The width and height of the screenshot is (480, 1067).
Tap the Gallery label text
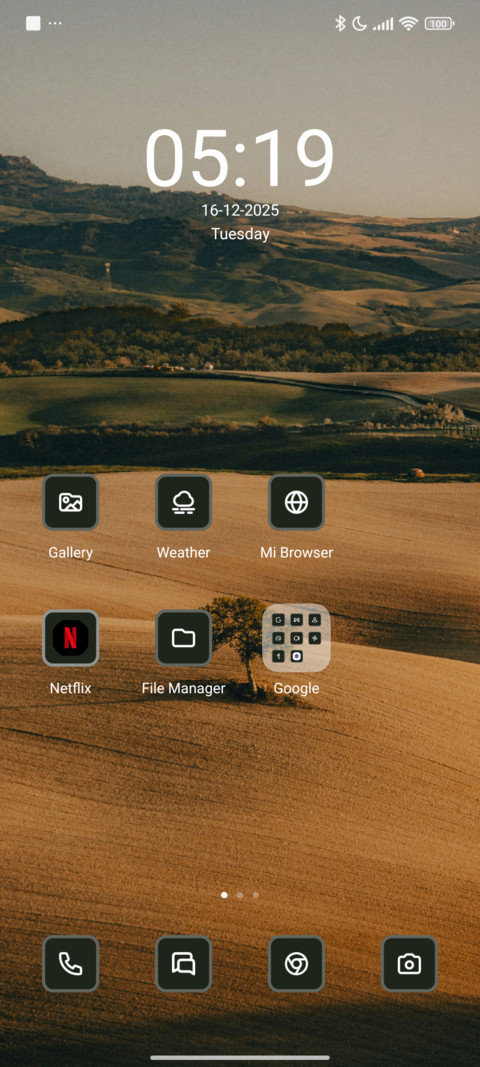pyautogui.click(x=71, y=553)
